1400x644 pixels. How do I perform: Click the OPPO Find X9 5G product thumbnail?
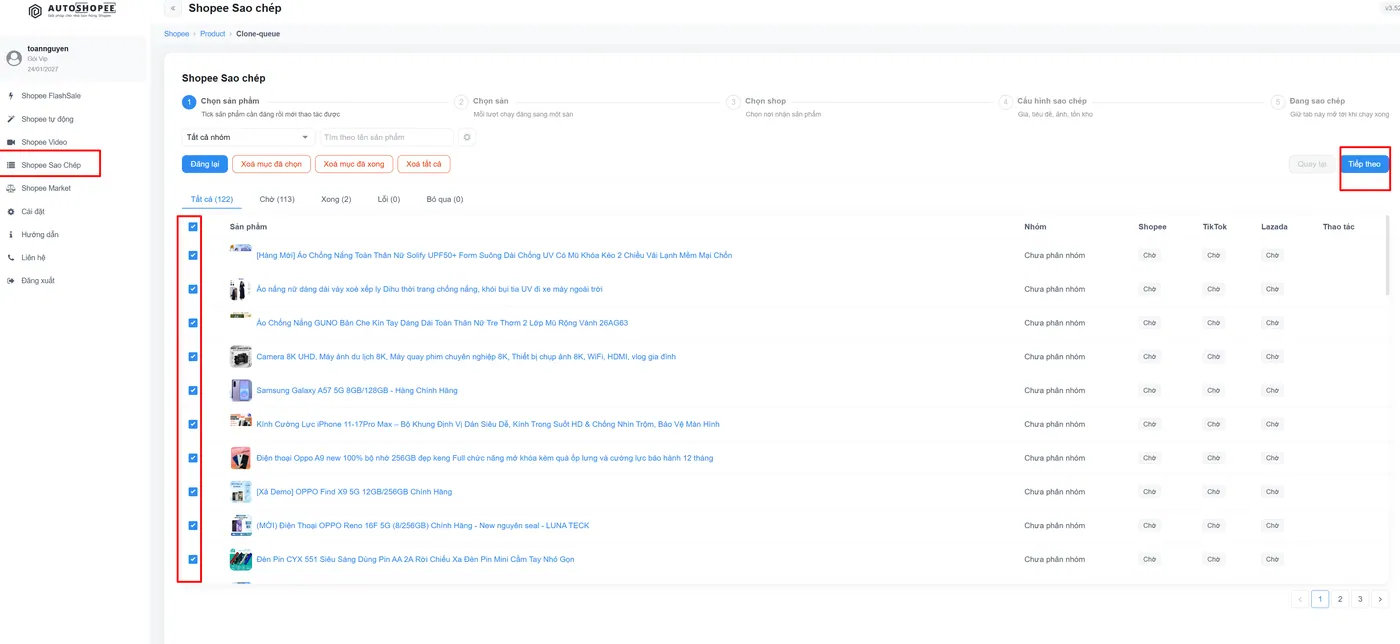tap(241, 492)
